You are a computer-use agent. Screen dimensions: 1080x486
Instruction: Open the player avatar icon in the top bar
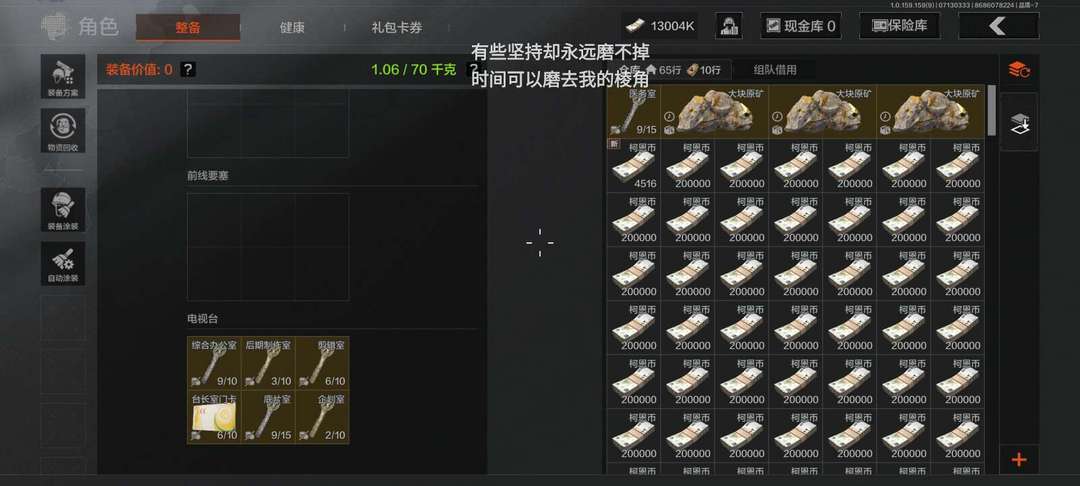coord(729,26)
